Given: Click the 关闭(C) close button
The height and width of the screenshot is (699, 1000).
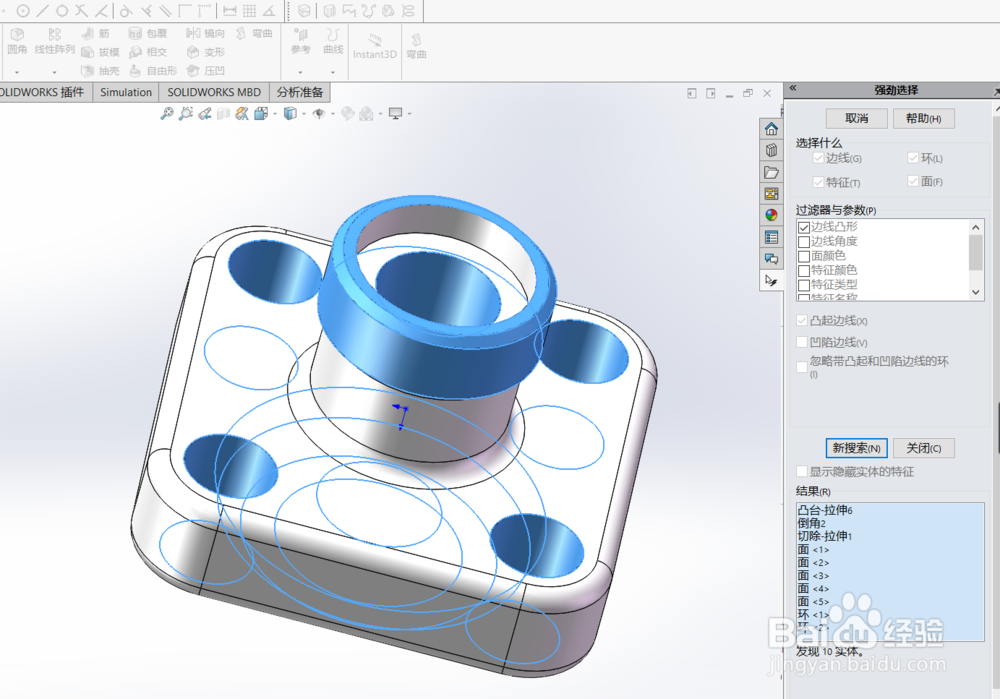Looking at the screenshot, I should click(x=923, y=448).
